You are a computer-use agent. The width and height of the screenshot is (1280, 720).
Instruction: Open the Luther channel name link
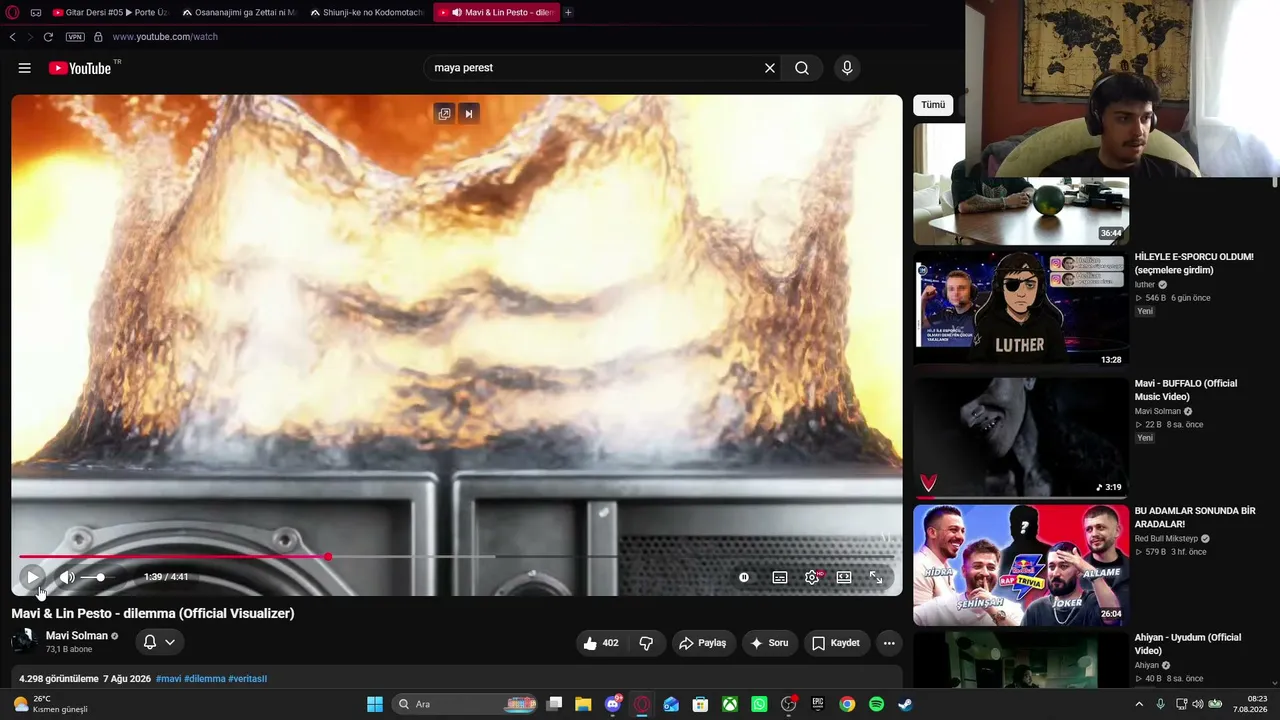(1144, 285)
